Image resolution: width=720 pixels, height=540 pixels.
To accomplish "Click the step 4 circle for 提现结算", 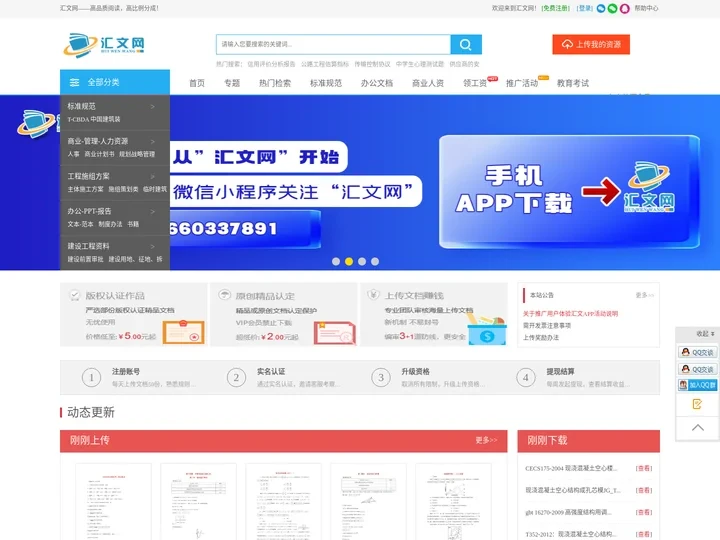I will [x=525, y=378].
